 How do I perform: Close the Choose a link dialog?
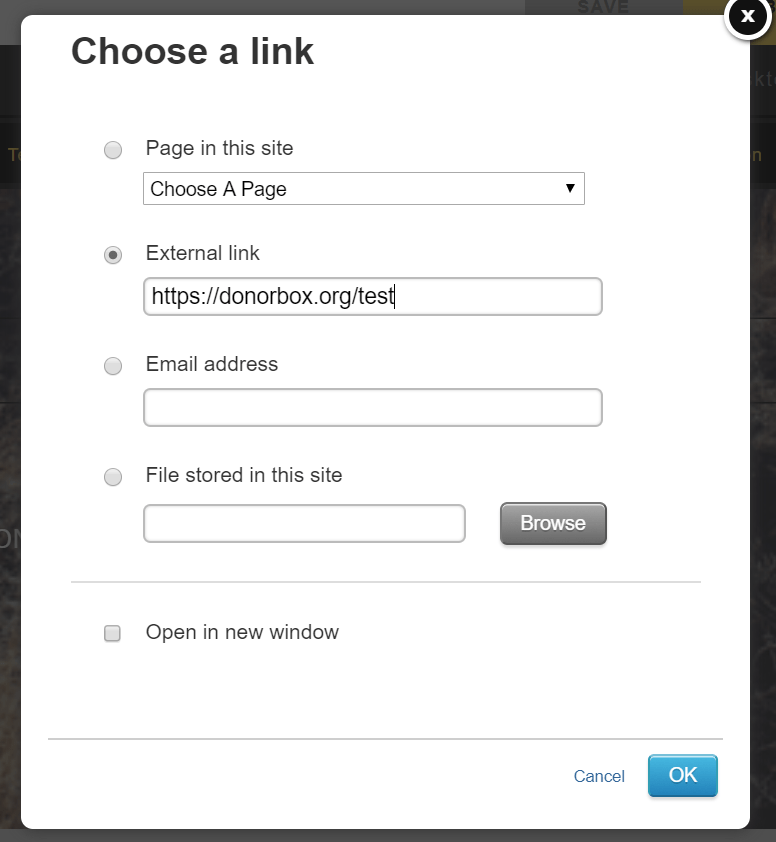click(x=747, y=17)
